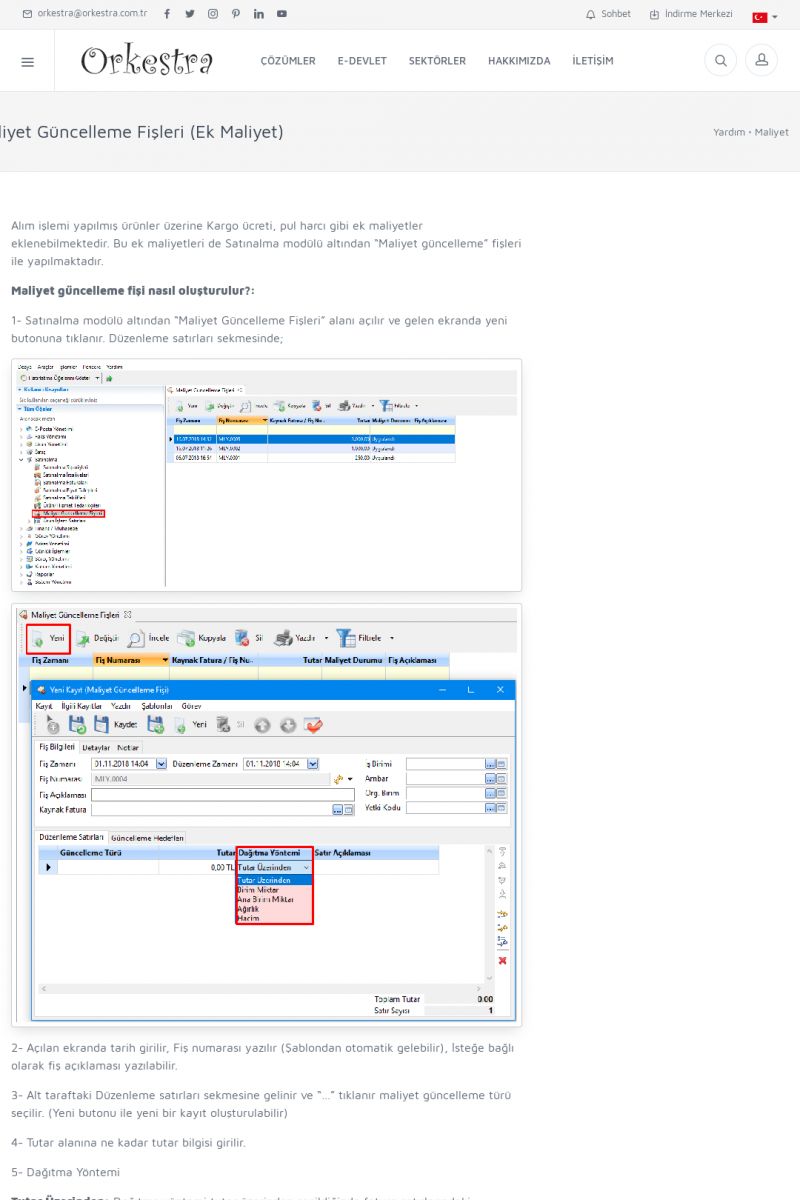Open the Twitter social icon
The width and height of the screenshot is (800, 1200).
[x=190, y=14]
